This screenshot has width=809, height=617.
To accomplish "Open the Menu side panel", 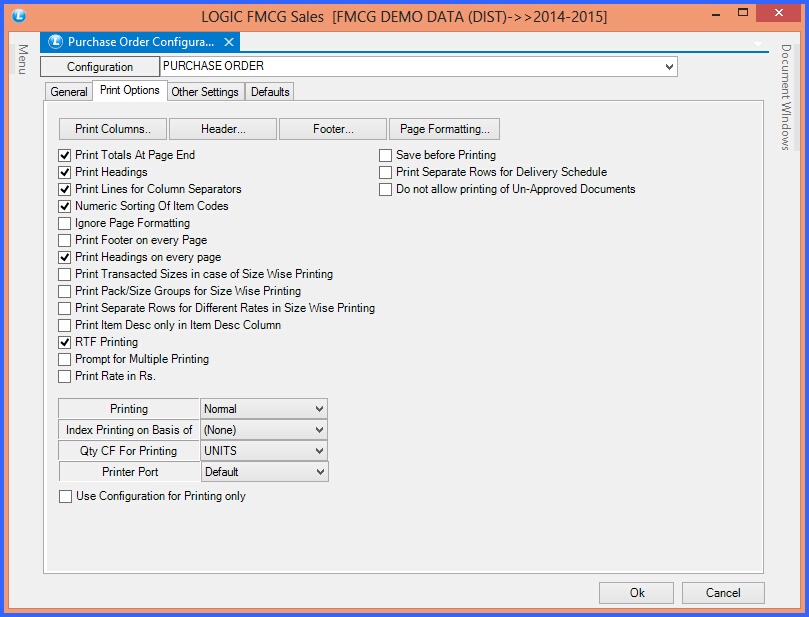I will coord(23,59).
